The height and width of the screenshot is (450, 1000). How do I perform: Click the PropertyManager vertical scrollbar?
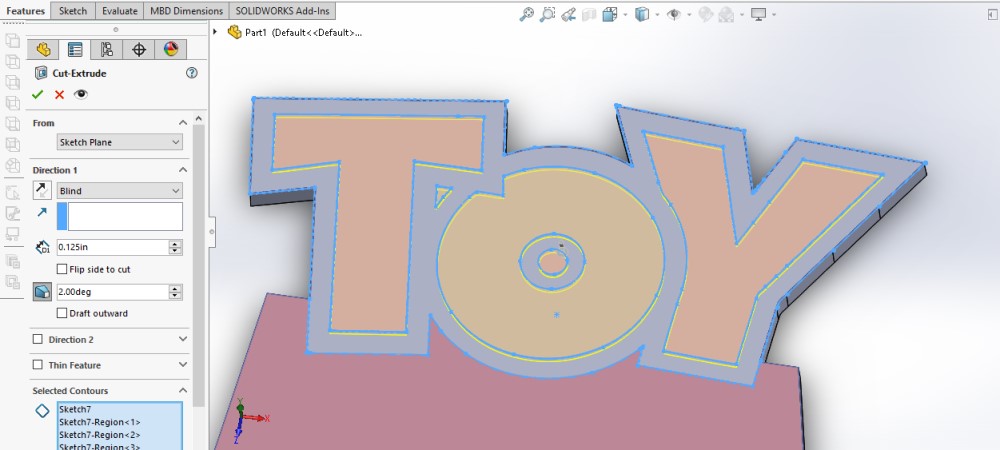click(x=198, y=265)
